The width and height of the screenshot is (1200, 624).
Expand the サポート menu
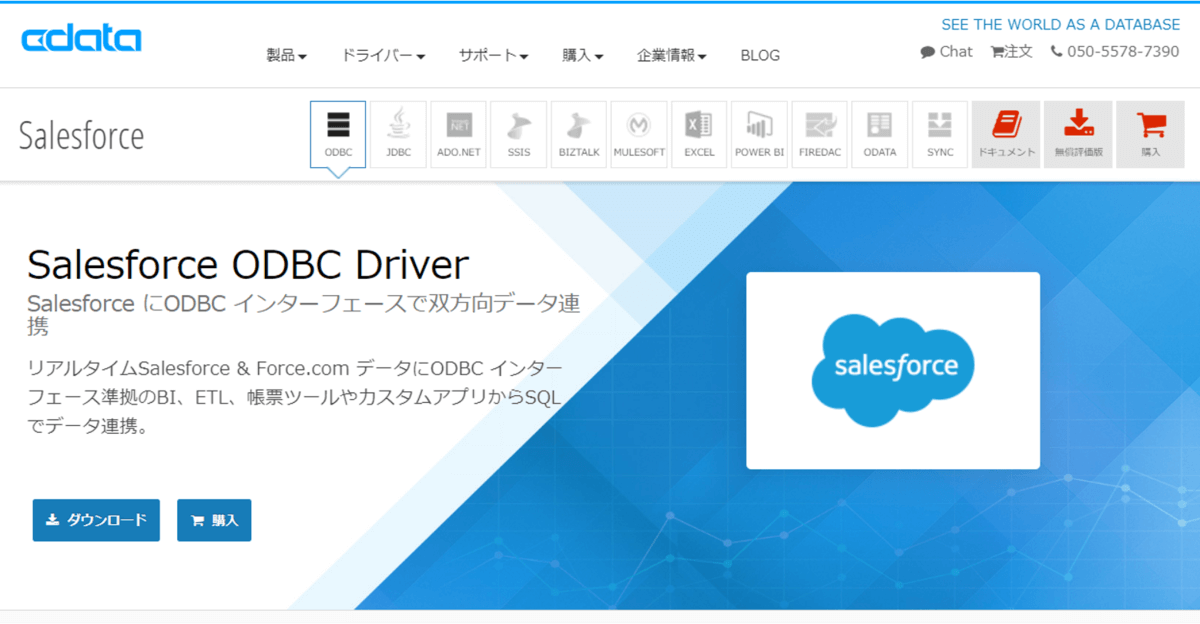(494, 55)
